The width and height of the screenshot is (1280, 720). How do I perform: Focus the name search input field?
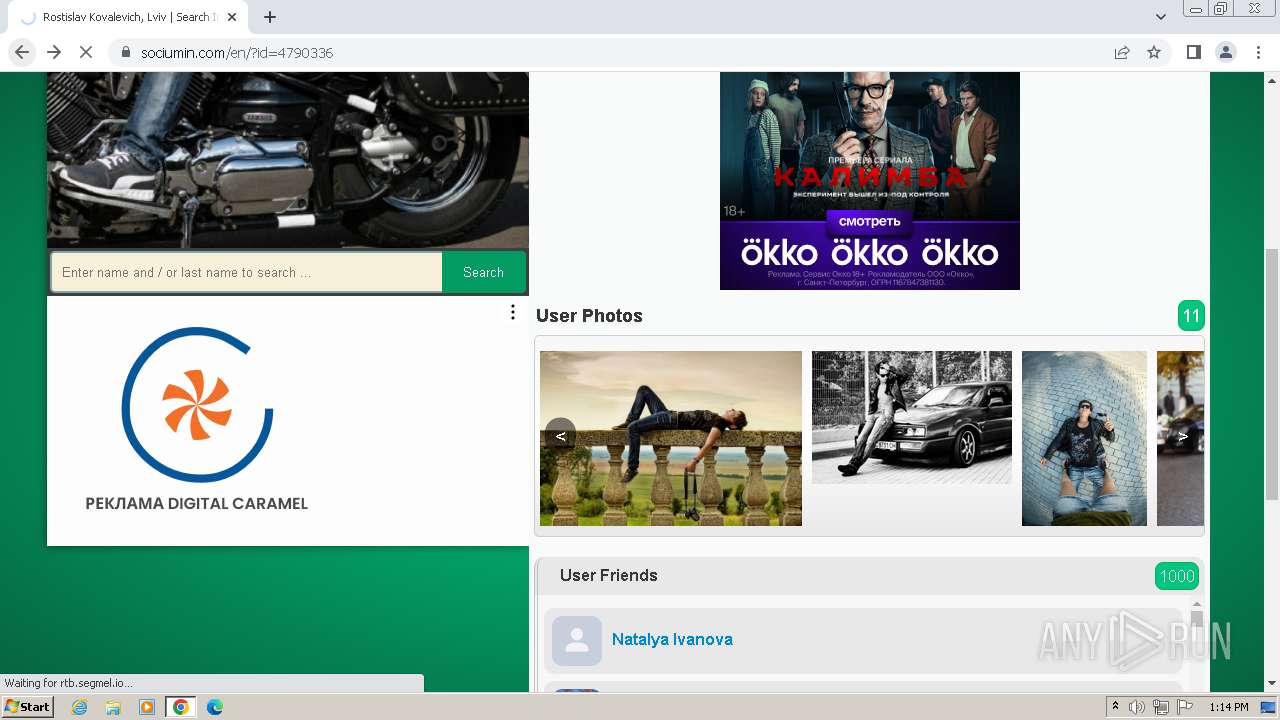247,272
